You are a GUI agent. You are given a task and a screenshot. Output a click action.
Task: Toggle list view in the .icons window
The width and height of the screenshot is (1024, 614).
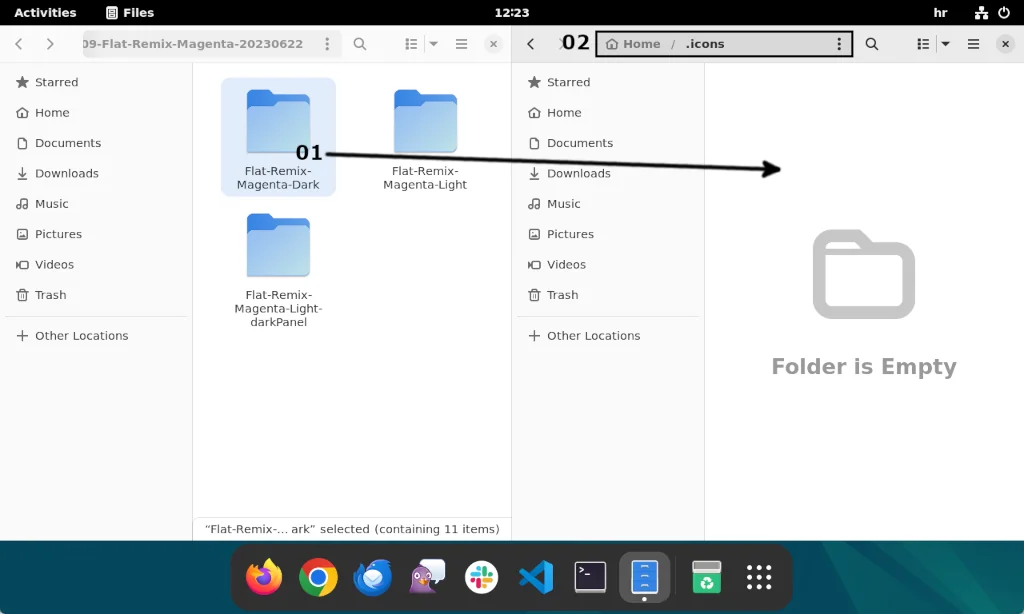pos(925,43)
